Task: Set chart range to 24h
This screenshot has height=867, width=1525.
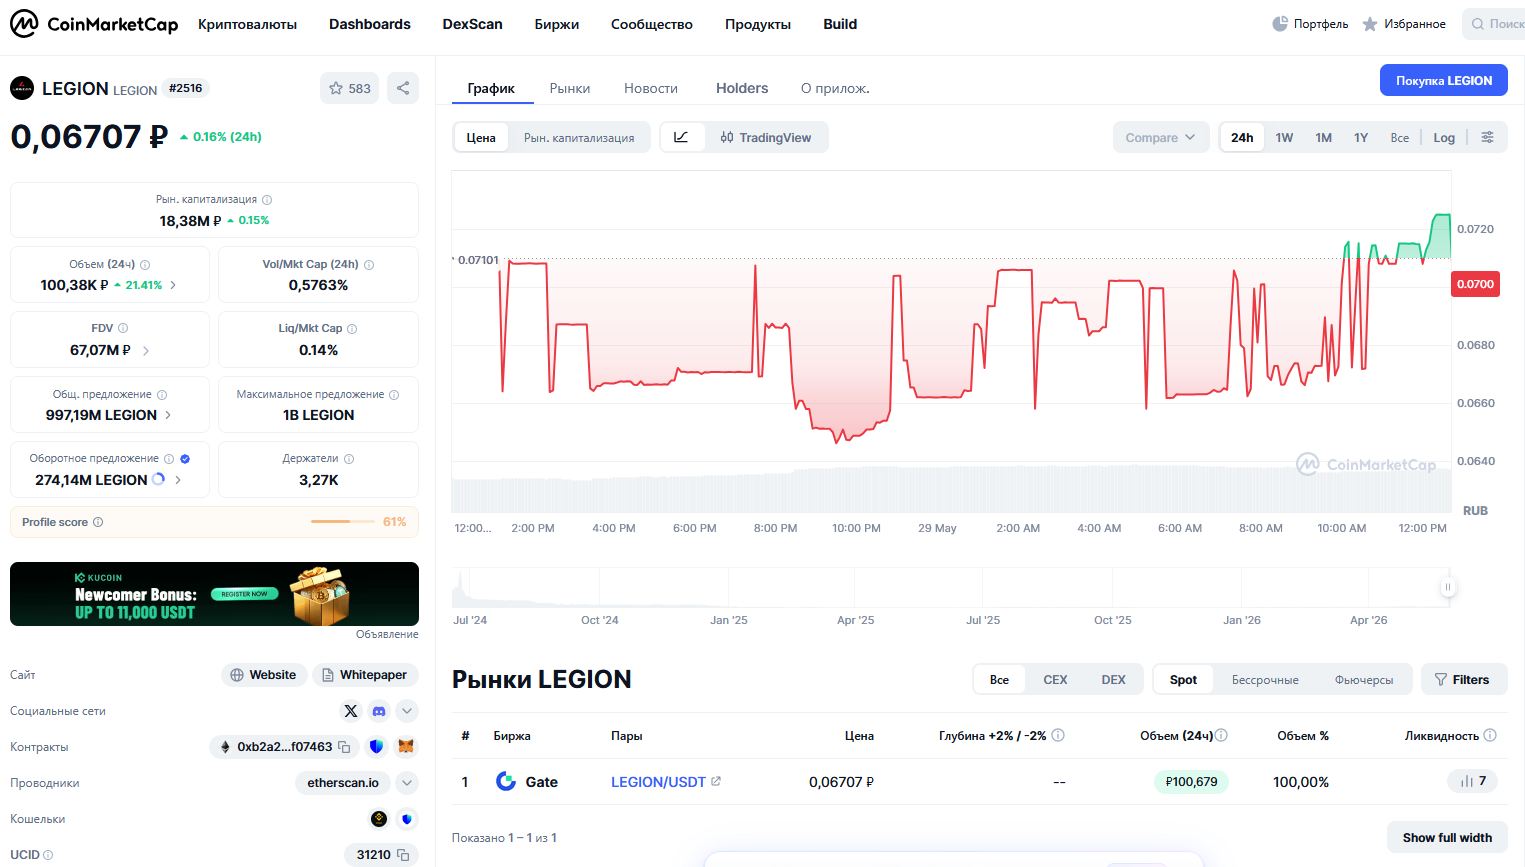Action: coord(1242,138)
